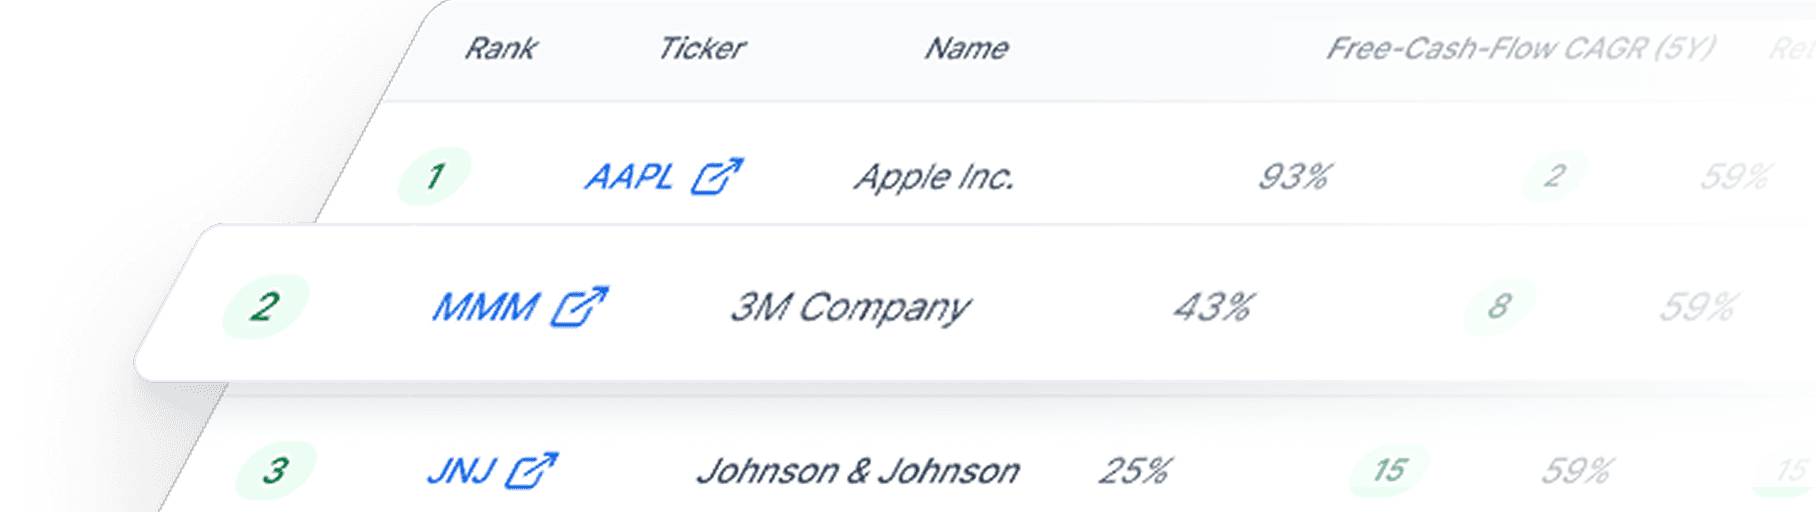Sort by the Rank column header
The height and width of the screenshot is (512, 1816).
(500, 48)
